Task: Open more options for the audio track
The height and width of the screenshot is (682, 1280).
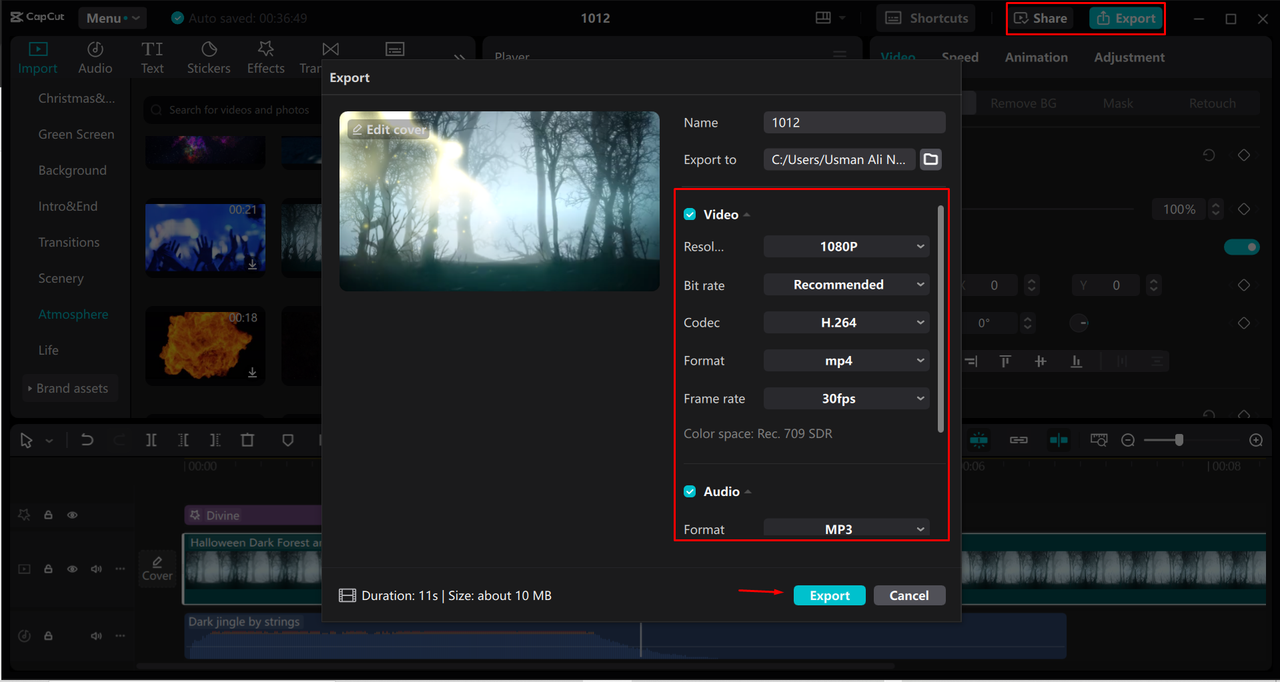Action: pyautogui.click(x=120, y=636)
